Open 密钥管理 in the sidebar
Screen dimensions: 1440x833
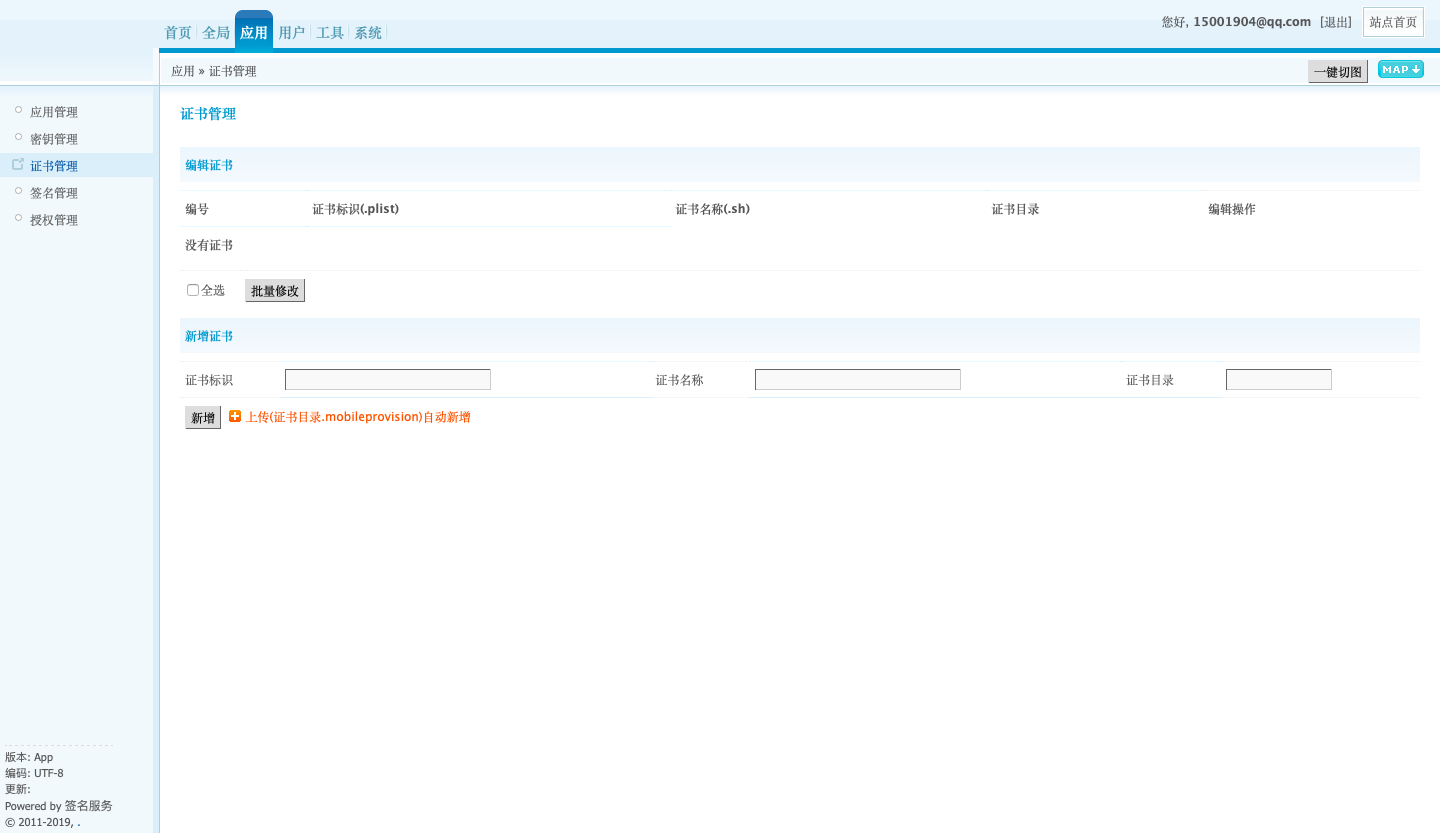click(x=54, y=139)
